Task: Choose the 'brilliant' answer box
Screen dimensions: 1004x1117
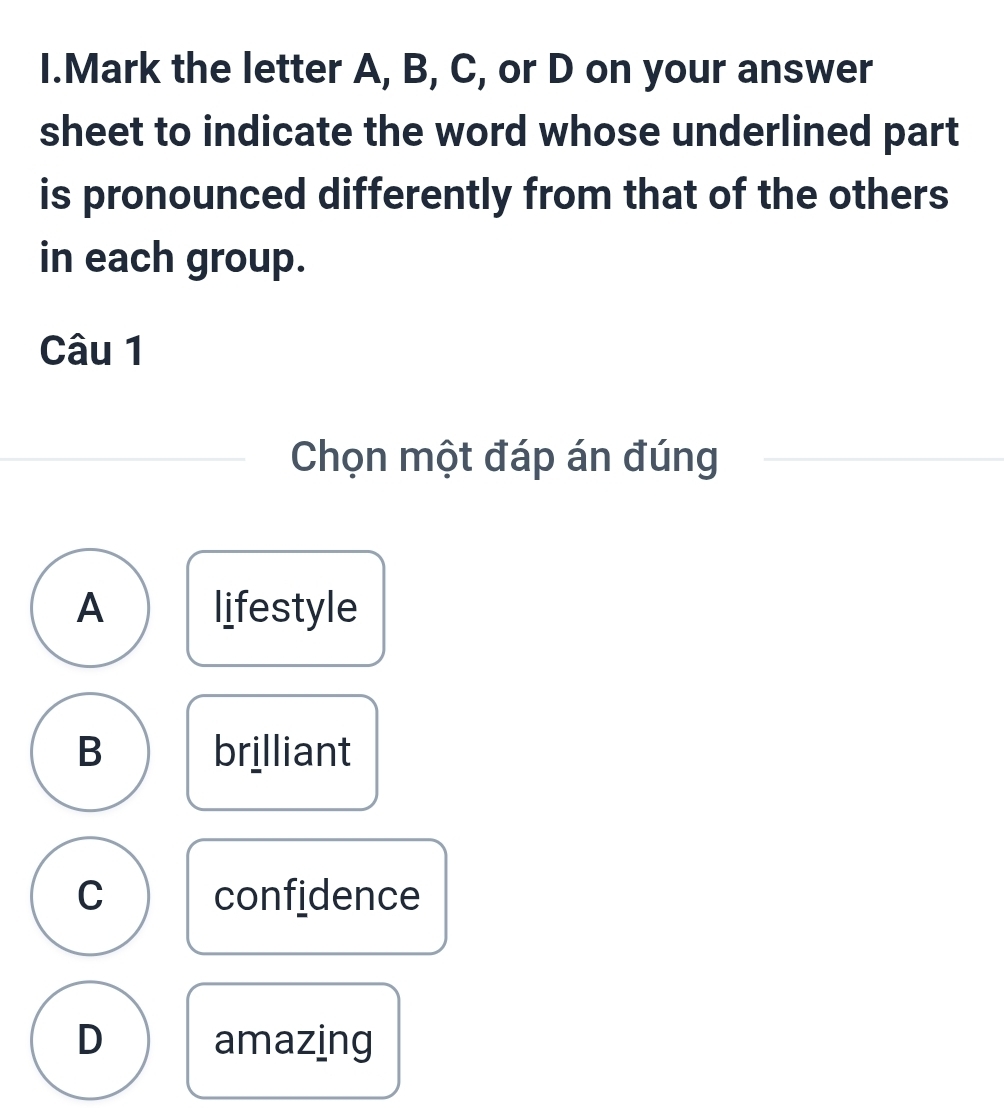Action: [x=282, y=752]
